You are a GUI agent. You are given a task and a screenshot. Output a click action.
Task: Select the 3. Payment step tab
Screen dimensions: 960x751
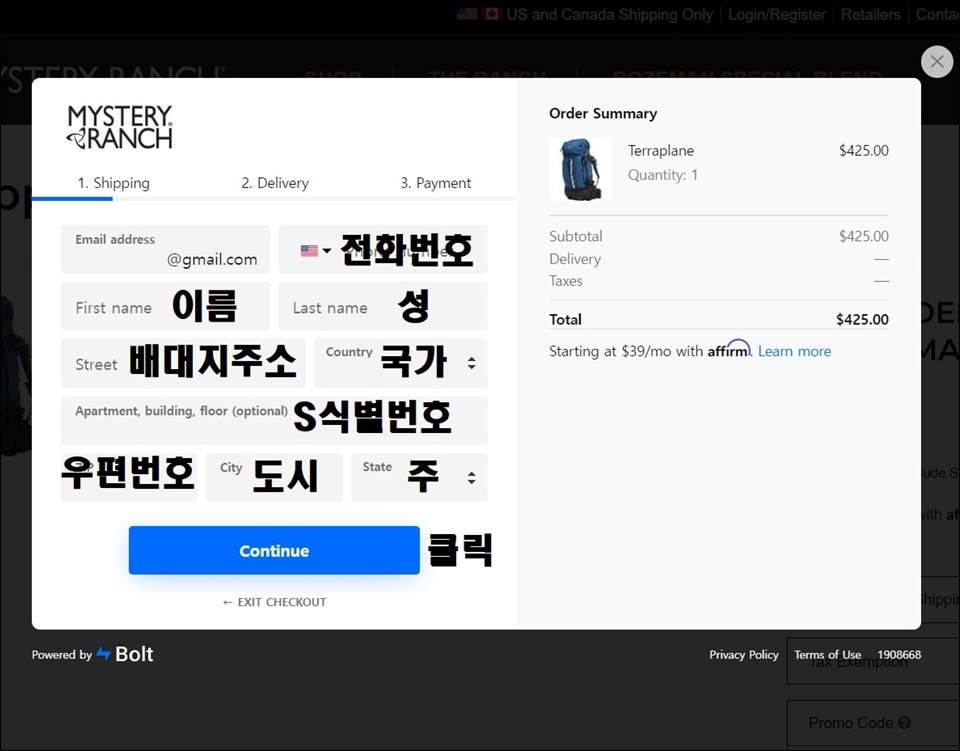tap(436, 183)
